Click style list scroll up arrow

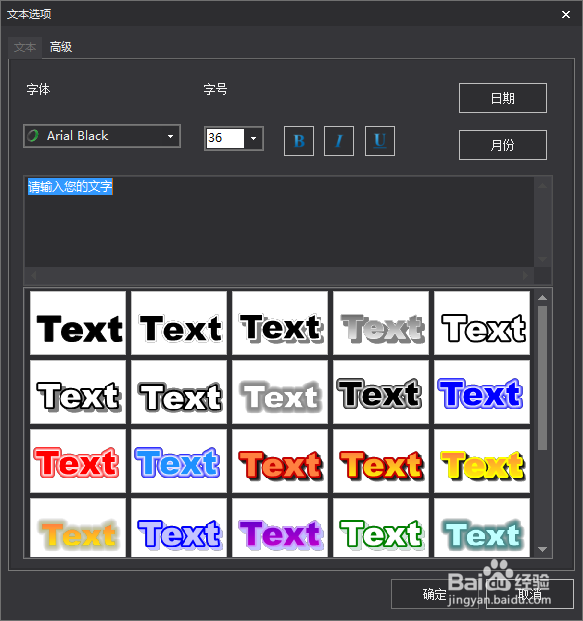click(x=543, y=297)
